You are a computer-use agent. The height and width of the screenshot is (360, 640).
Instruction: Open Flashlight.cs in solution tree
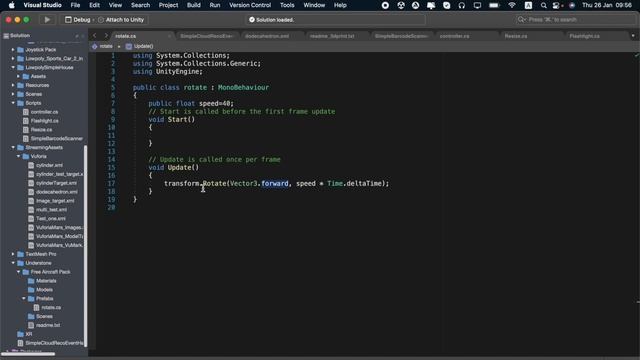pos(44,121)
